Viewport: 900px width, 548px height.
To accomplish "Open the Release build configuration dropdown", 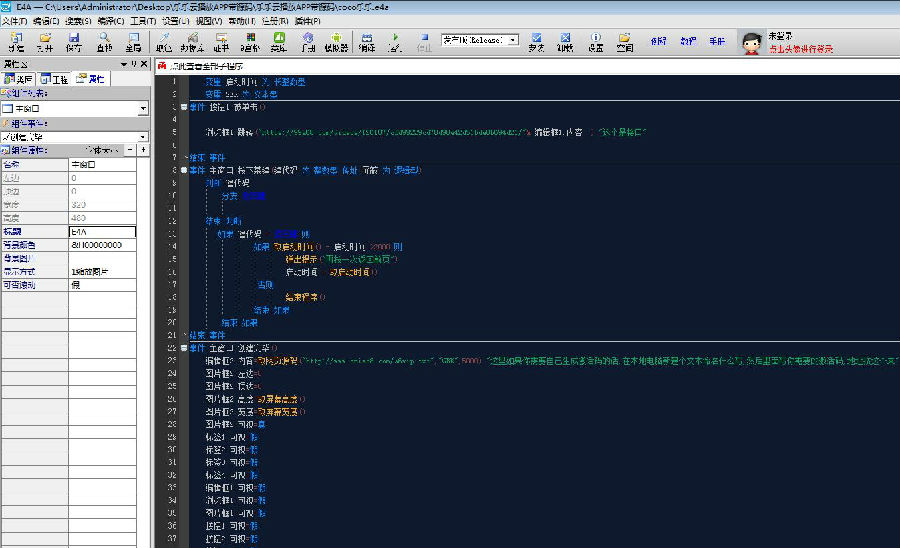I will pyautogui.click(x=514, y=41).
